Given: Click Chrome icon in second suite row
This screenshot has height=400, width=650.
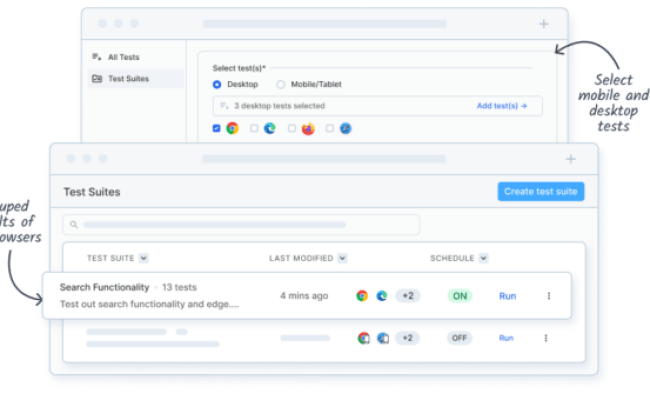Looking at the screenshot, I should coord(364,338).
